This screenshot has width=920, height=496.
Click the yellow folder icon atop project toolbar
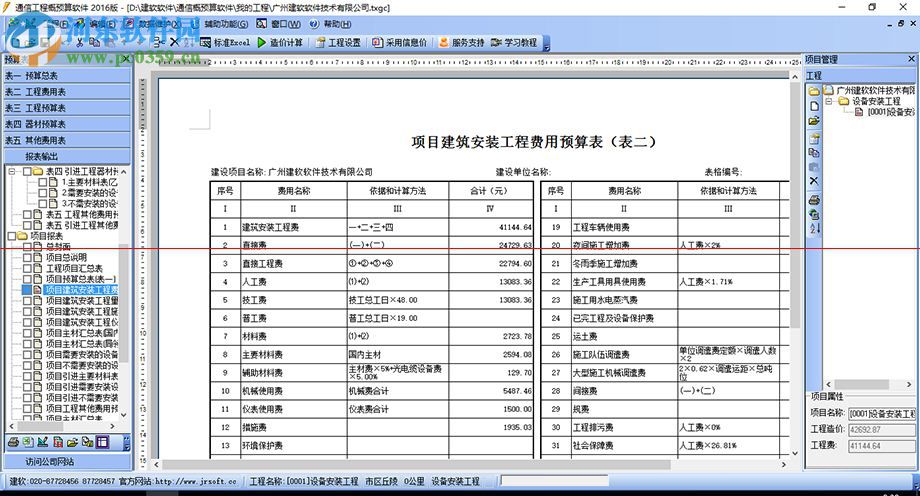tap(814, 91)
